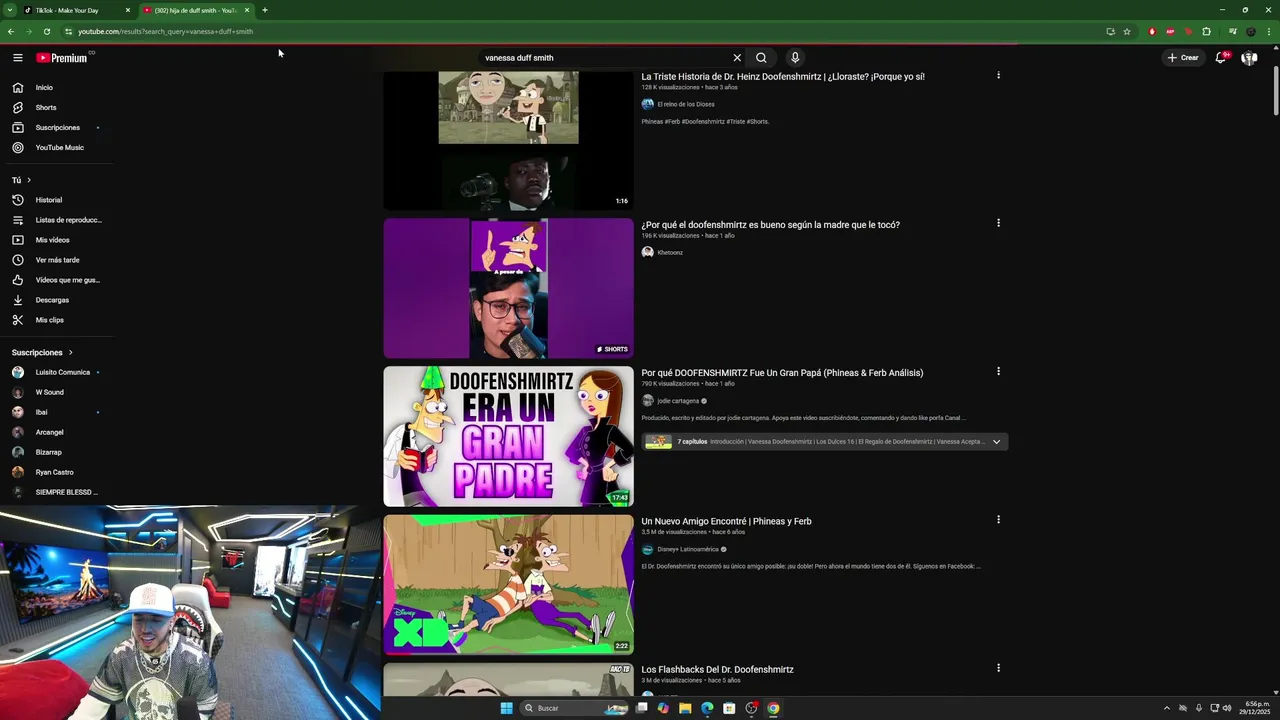The height and width of the screenshot is (720, 1280).
Task: Open Chrome media control icon
Action: [1232, 31]
